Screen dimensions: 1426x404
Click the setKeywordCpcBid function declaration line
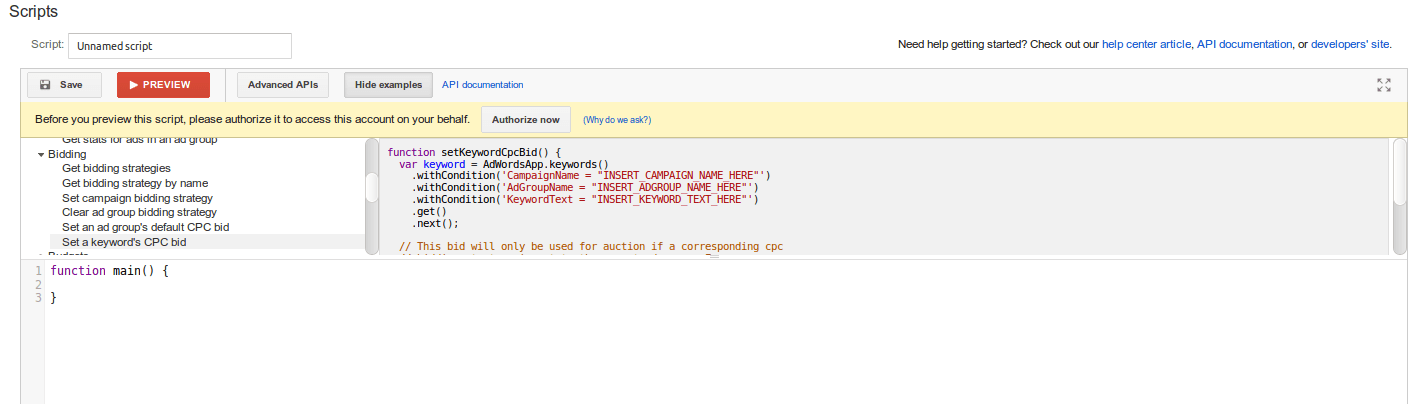point(475,152)
